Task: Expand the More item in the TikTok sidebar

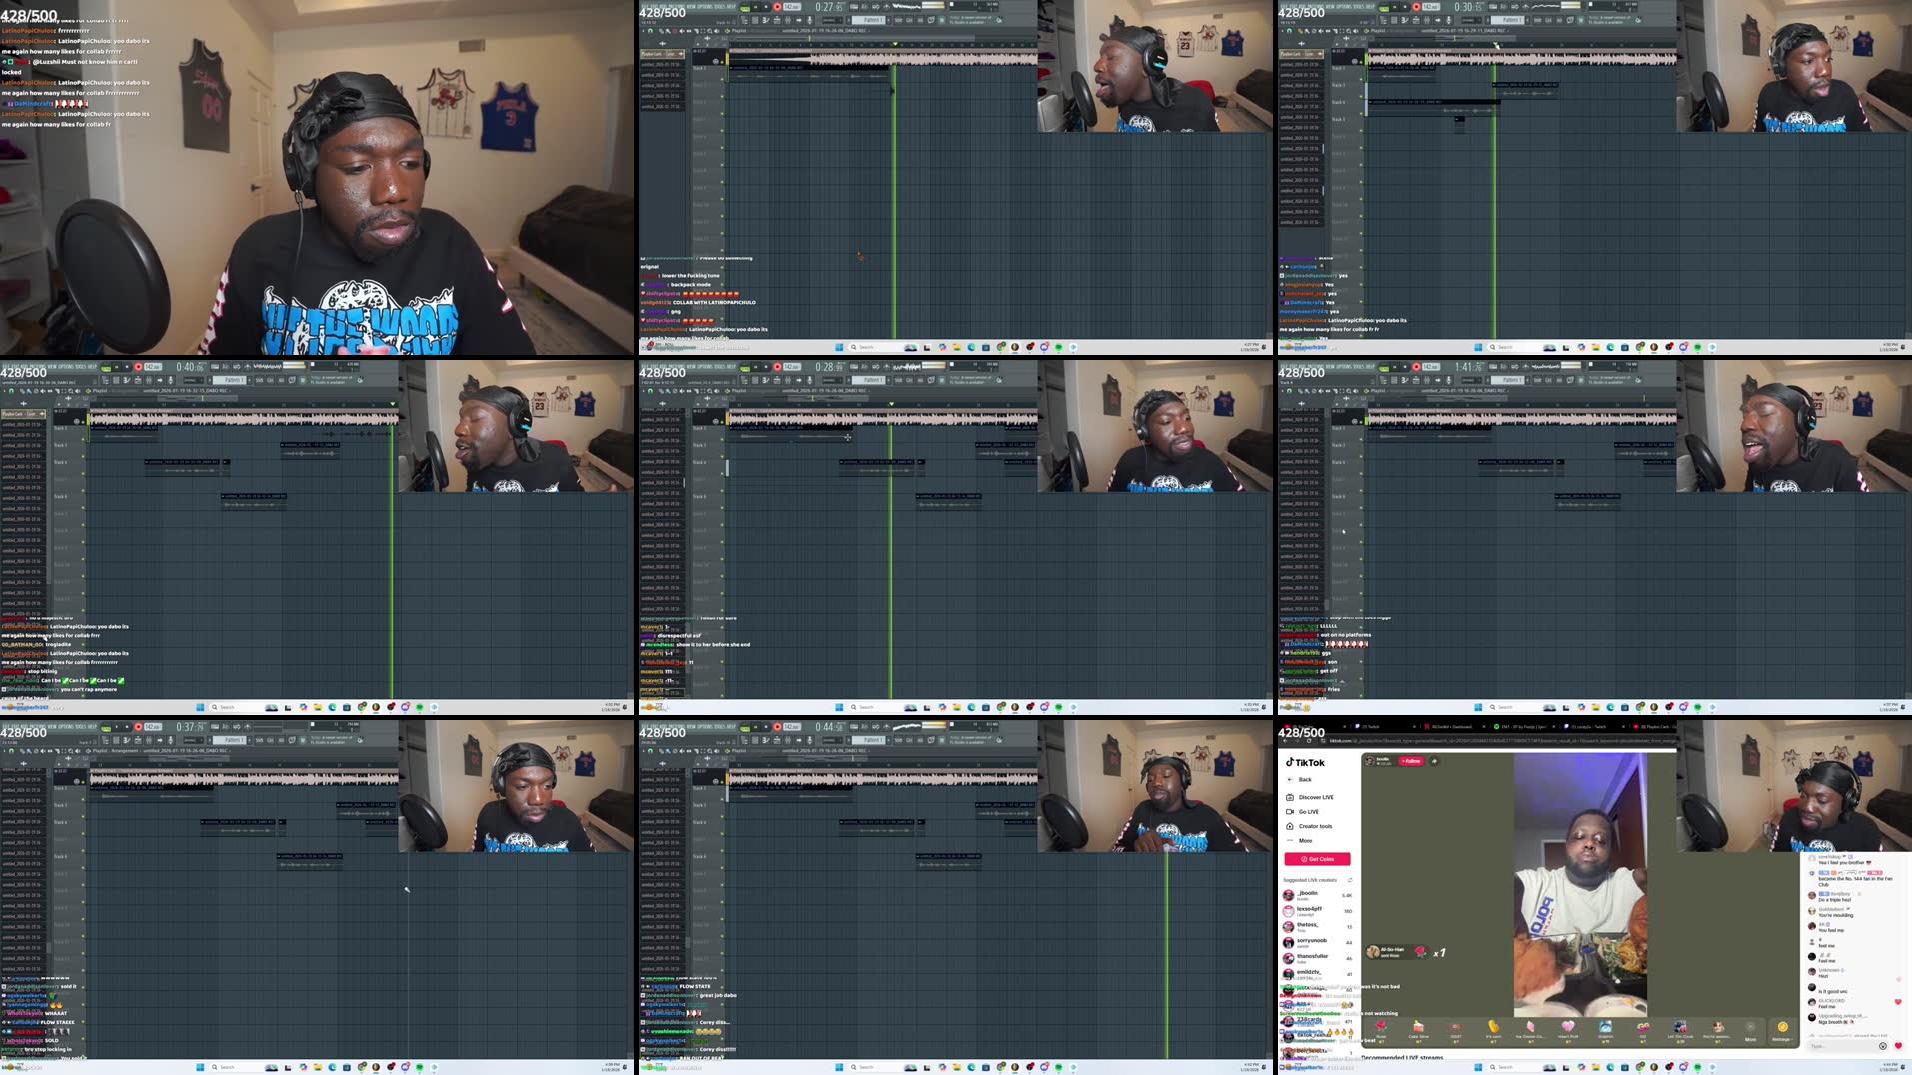Action: [1306, 840]
